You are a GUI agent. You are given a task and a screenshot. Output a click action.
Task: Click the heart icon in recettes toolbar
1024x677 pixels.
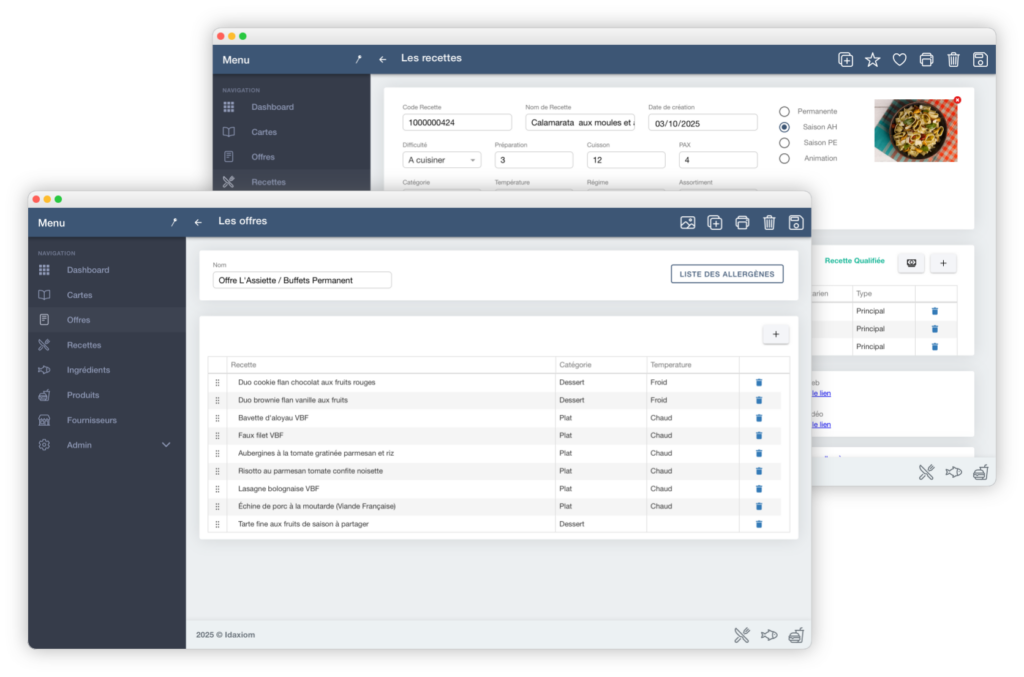899,60
